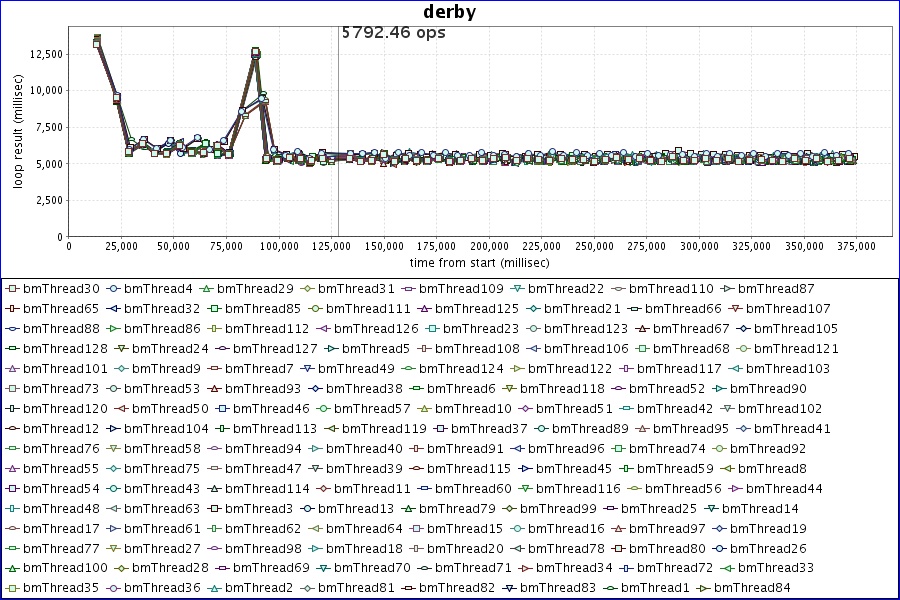Select the bmThread36 legend marker icon
Image resolution: width=900 pixels, height=600 pixels.
point(114,589)
